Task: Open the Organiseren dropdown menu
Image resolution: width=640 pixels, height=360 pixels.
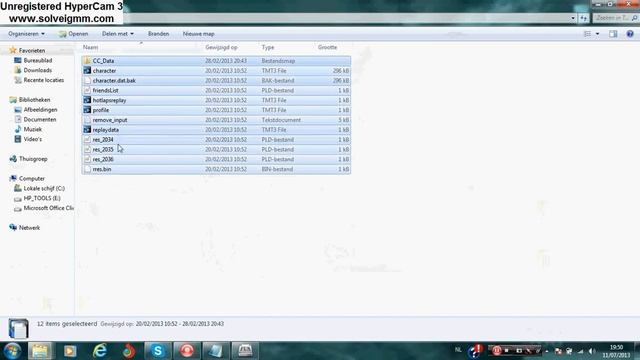Action: pos(27,34)
